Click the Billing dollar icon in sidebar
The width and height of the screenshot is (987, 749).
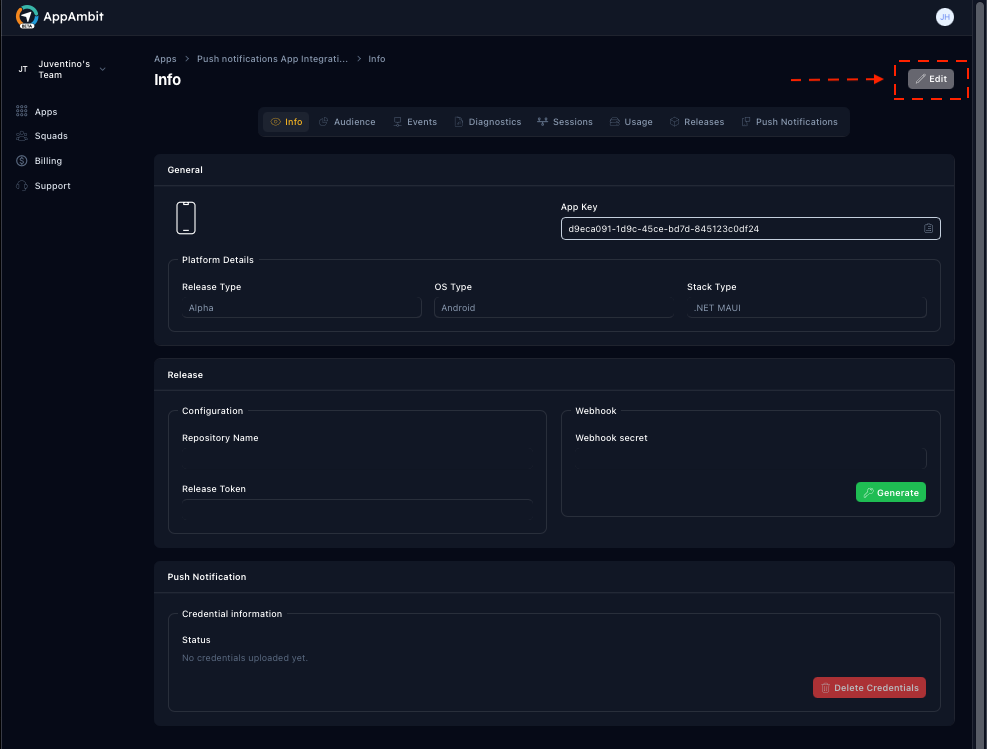pyautogui.click(x=22, y=161)
